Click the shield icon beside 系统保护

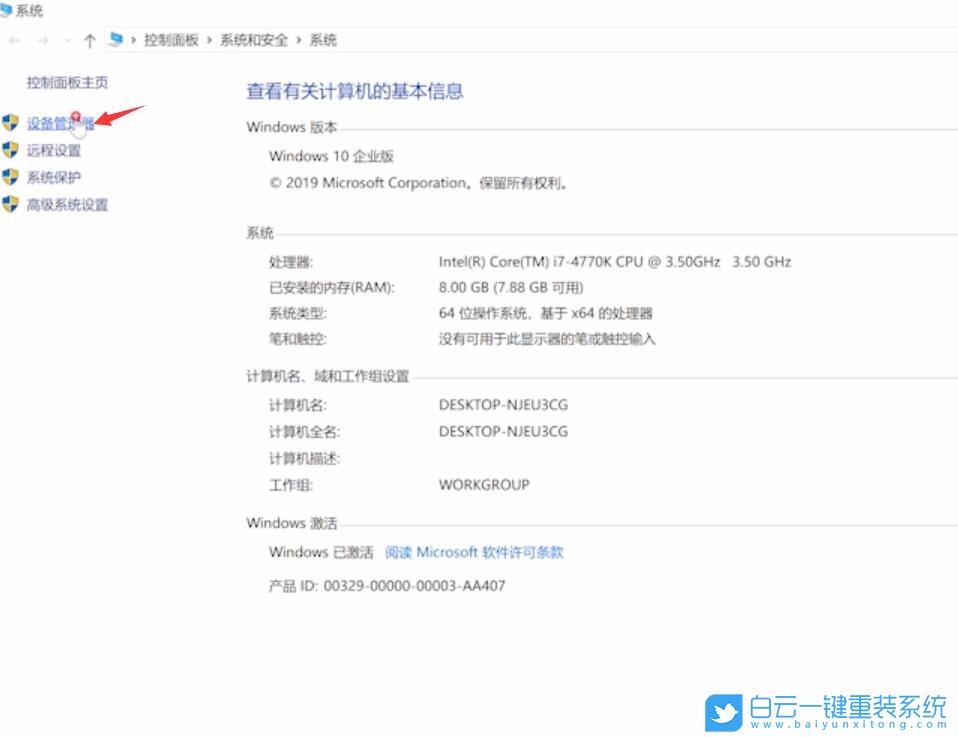click(x=13, y=178)
